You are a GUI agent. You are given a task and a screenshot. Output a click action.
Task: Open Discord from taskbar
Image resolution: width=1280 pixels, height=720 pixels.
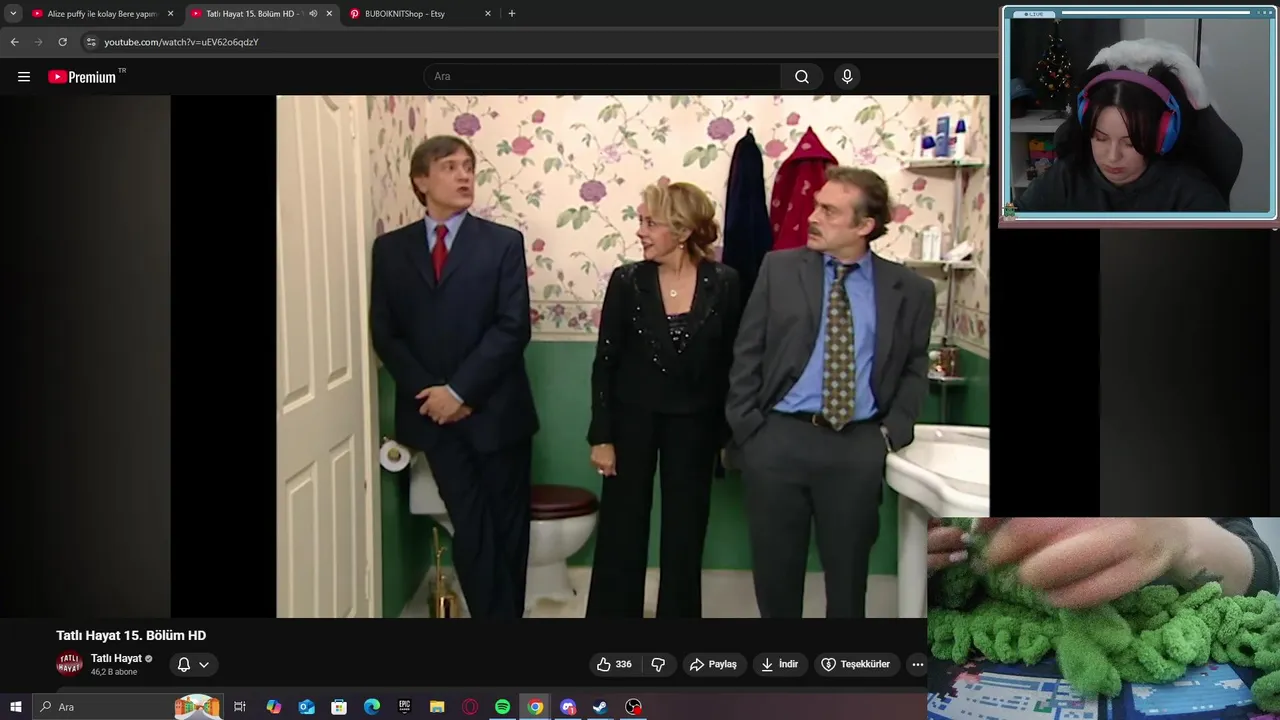(568, 707)
